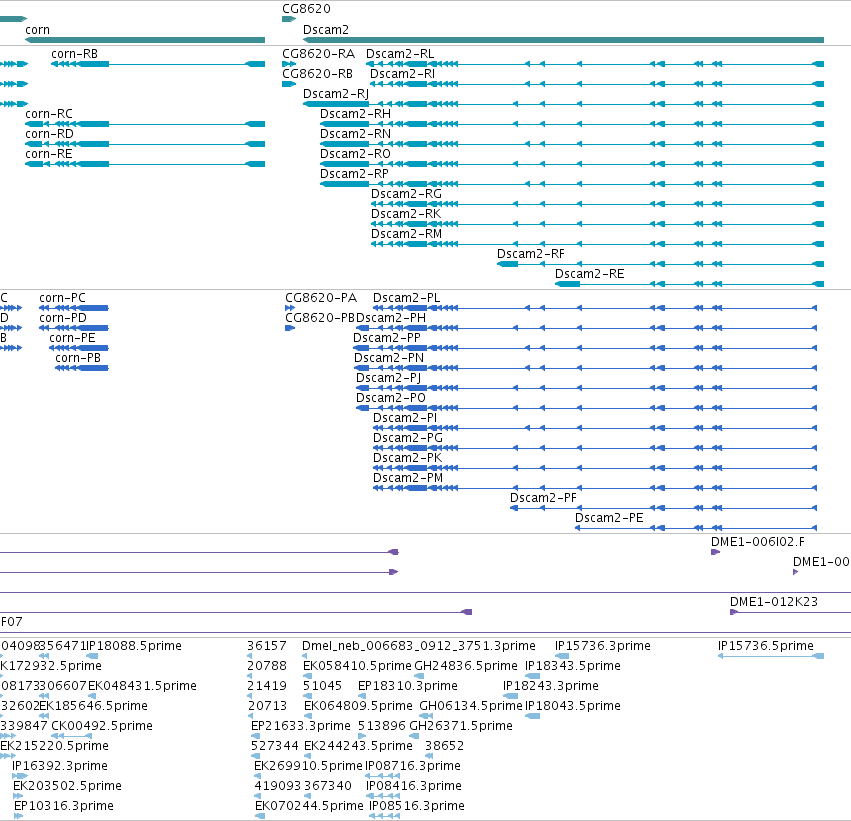Viewport: 851px width, 821px height.
Task: Click the EK185646.5prime EST label
Action: [93, 707]
